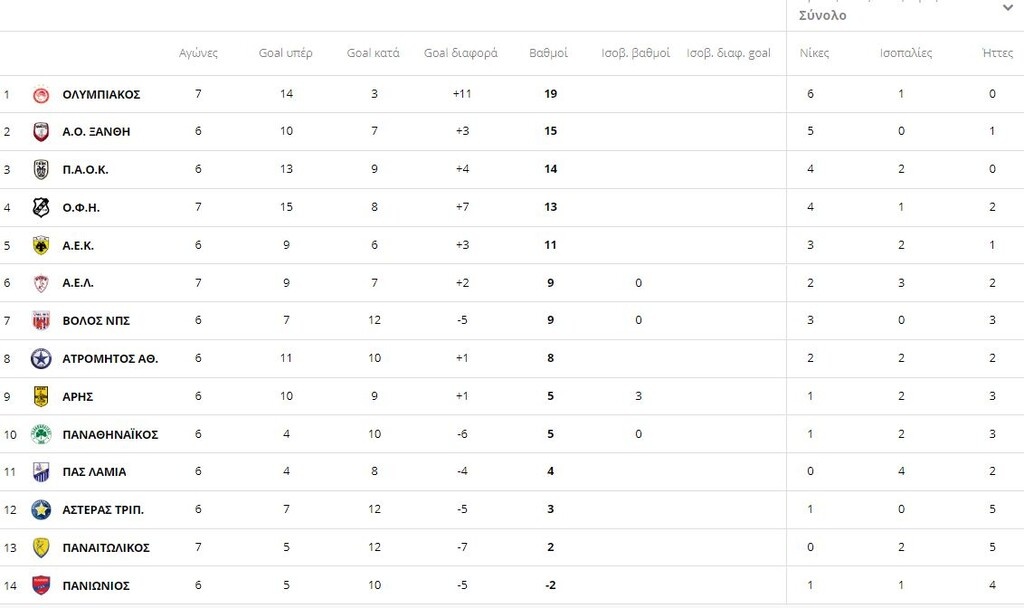This screenshot has width=1024, height=608.
Task: Click the Ισοπαλίες column header
Action: pos(906,53)
